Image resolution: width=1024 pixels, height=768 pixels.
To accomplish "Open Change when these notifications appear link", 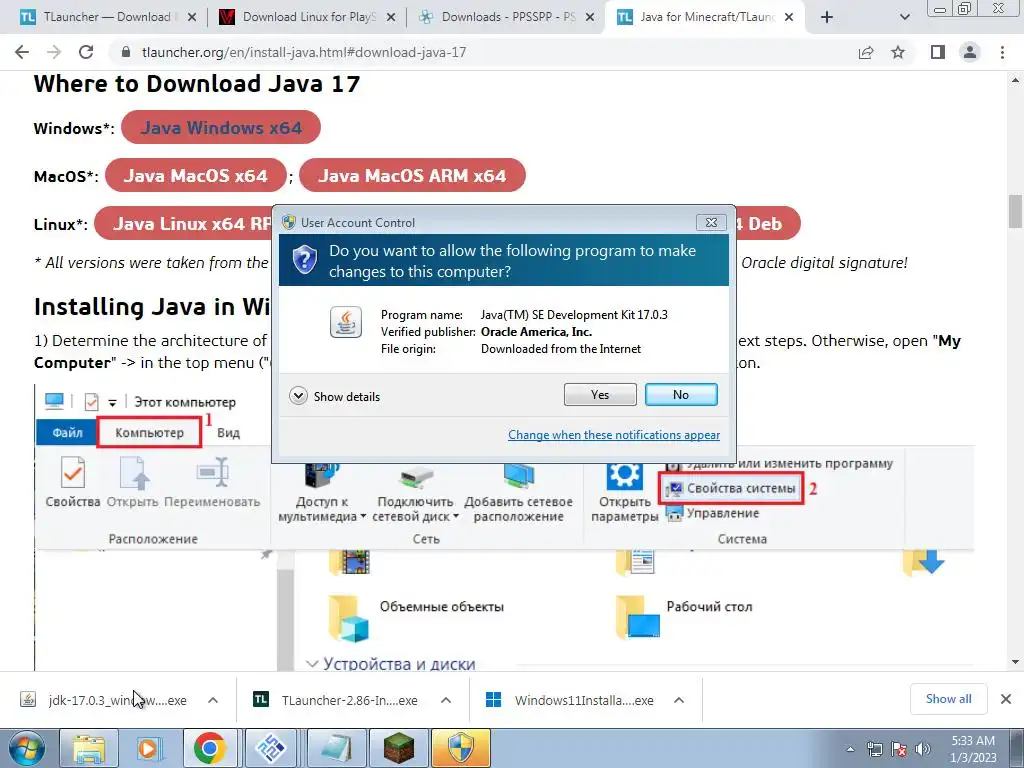I will coord(614,435).
